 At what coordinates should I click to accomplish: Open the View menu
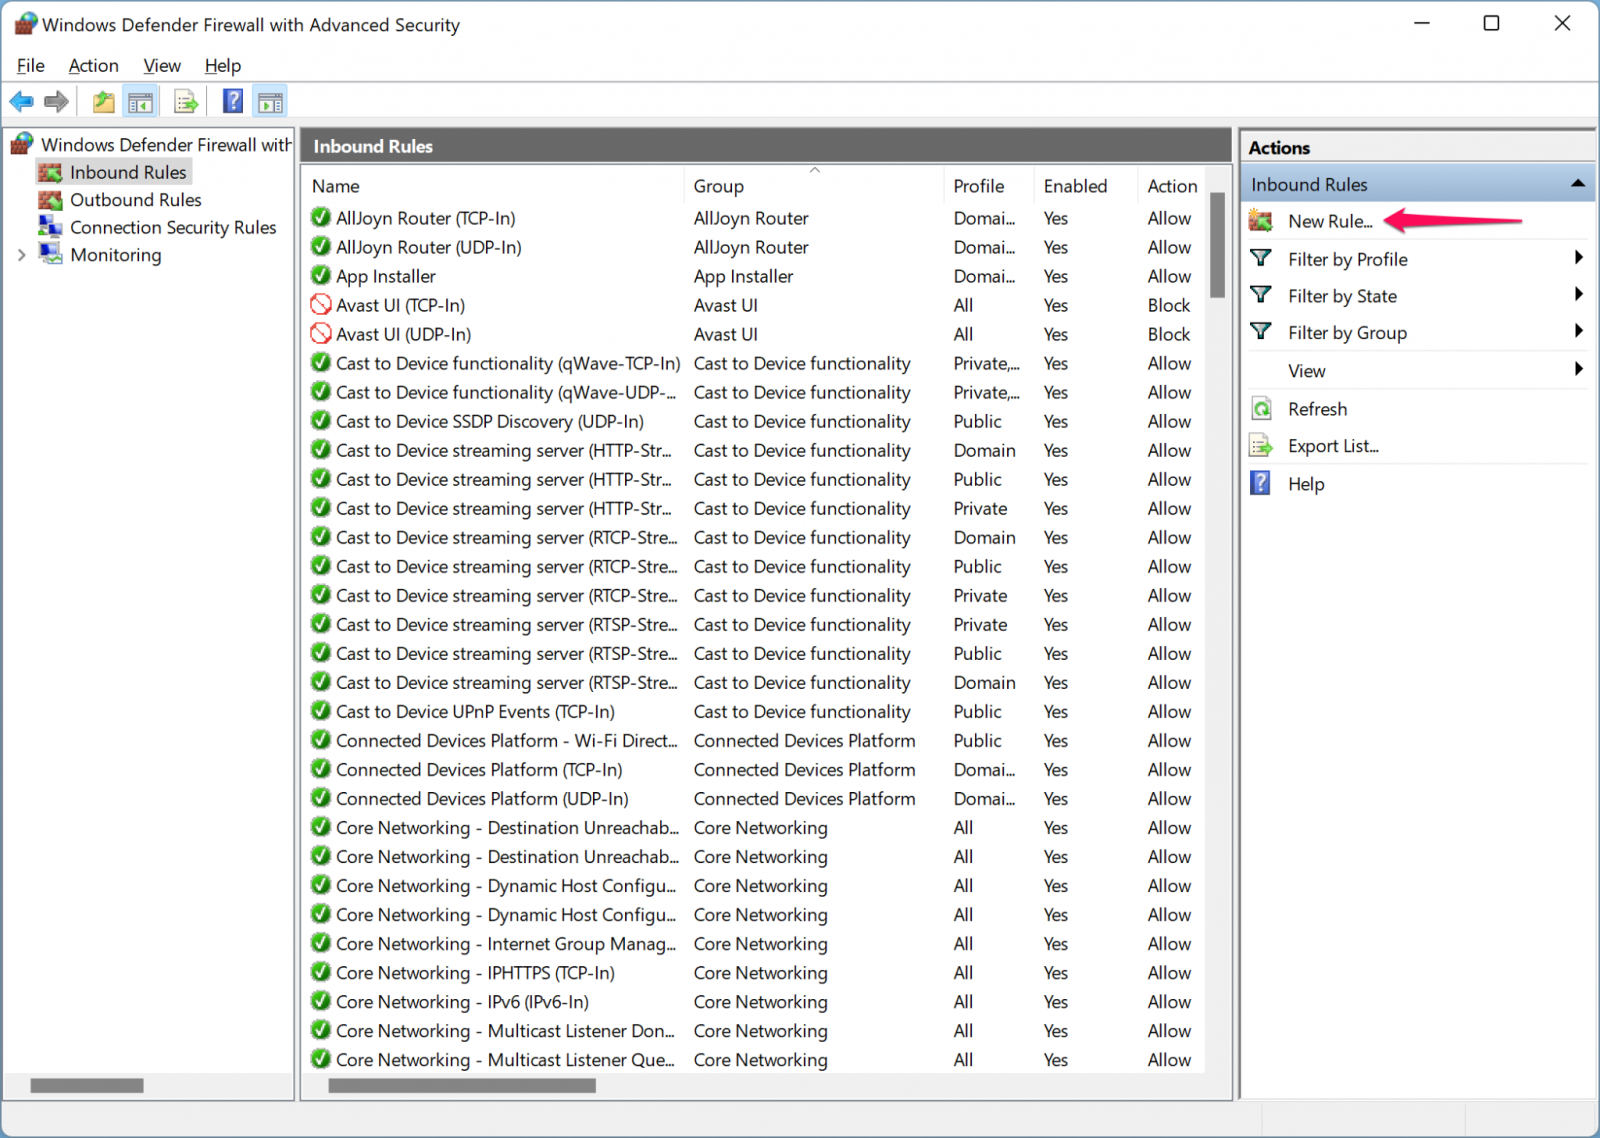[x=161, y=65]
